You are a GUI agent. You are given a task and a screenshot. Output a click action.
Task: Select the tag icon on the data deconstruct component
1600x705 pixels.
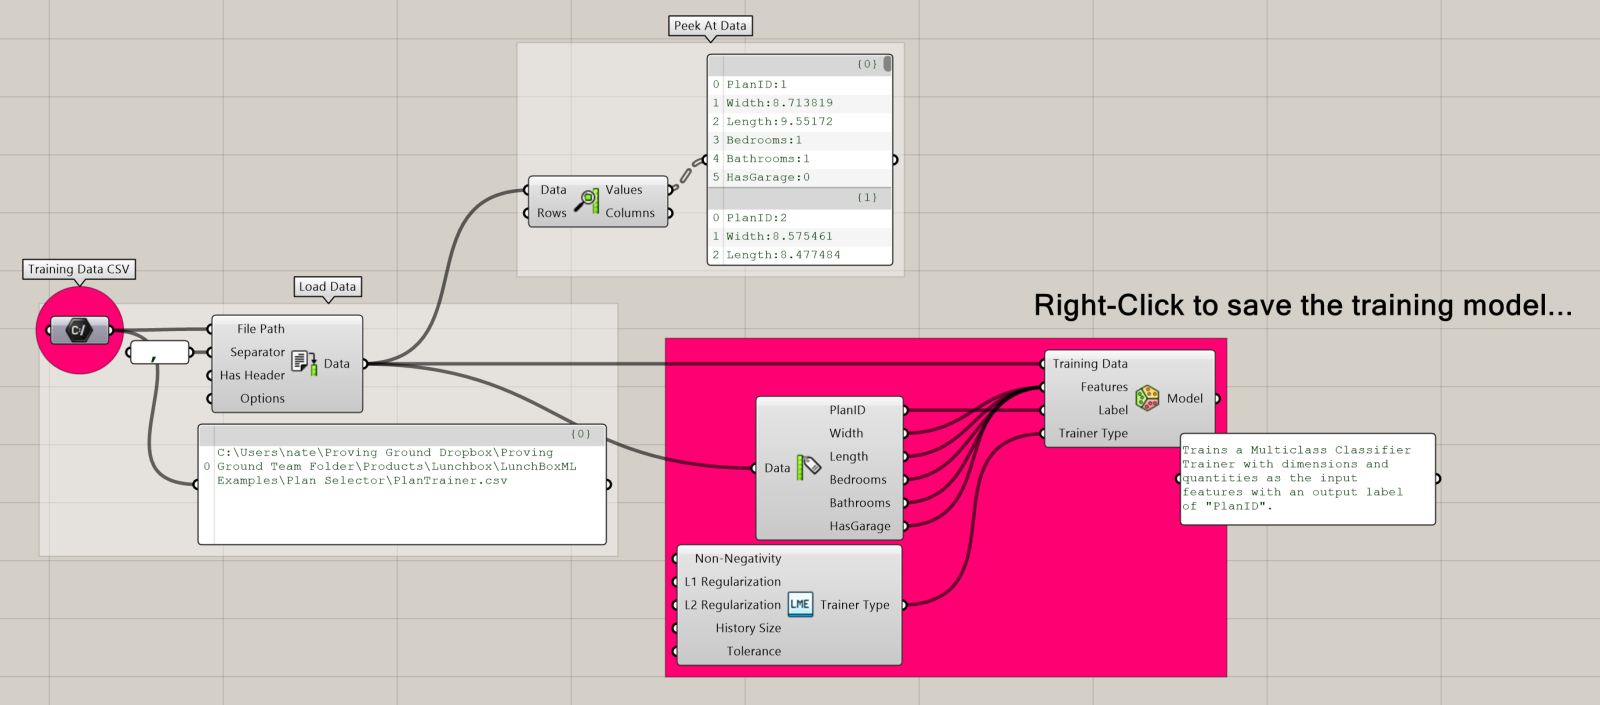(x=808, y=467)
